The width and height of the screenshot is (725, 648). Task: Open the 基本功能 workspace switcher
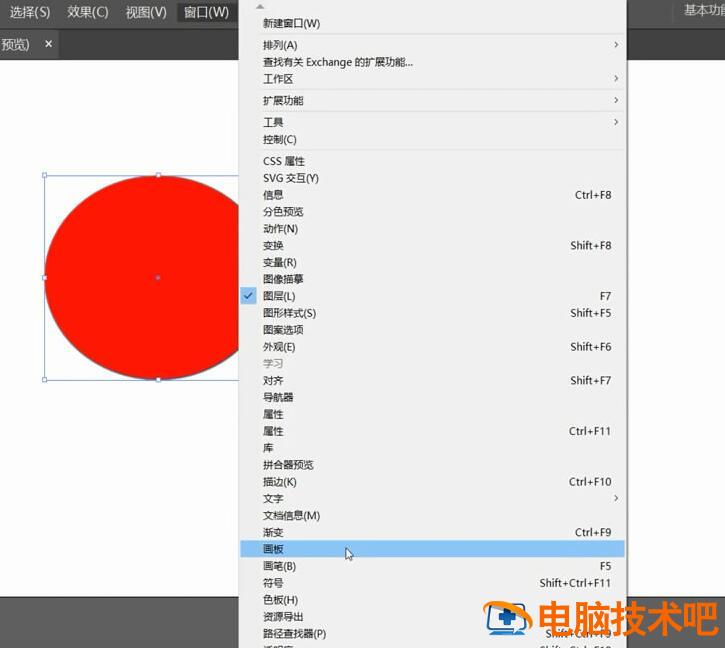702,10
